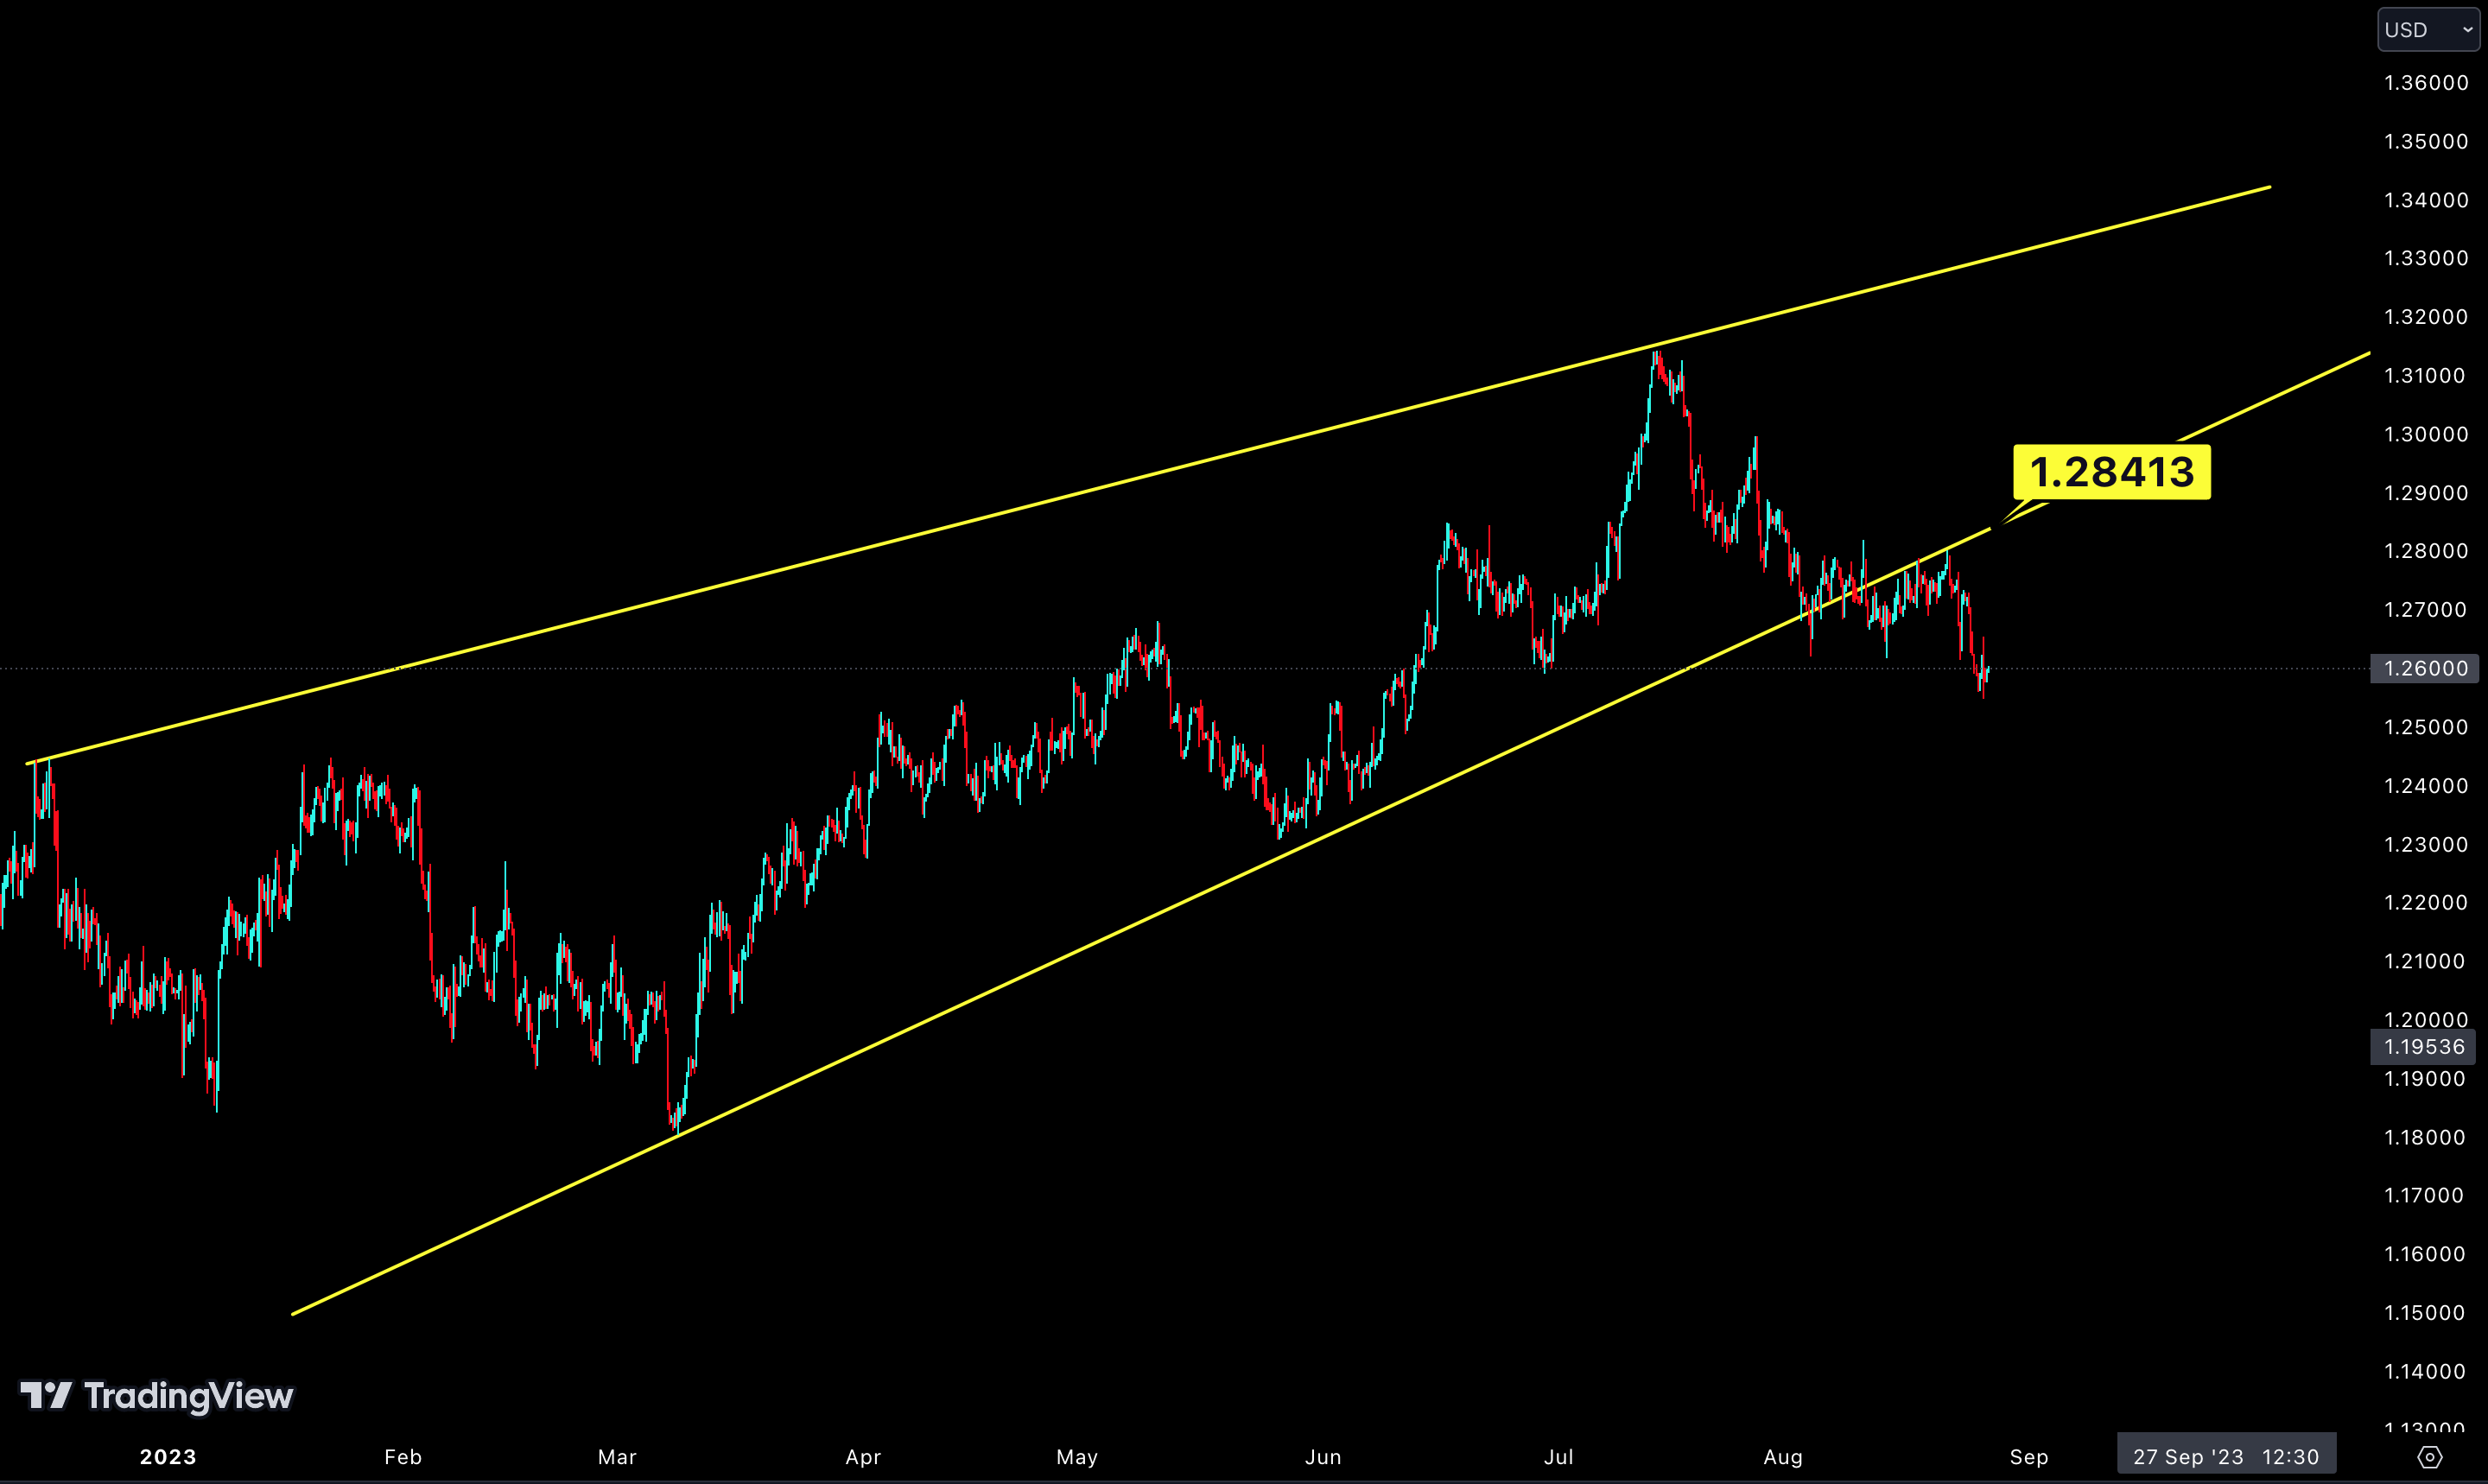2488x1484 pixels.
Task: Click the 1.15000 price axis label
Action: pyautogui.click(x=2426, y=1313)
